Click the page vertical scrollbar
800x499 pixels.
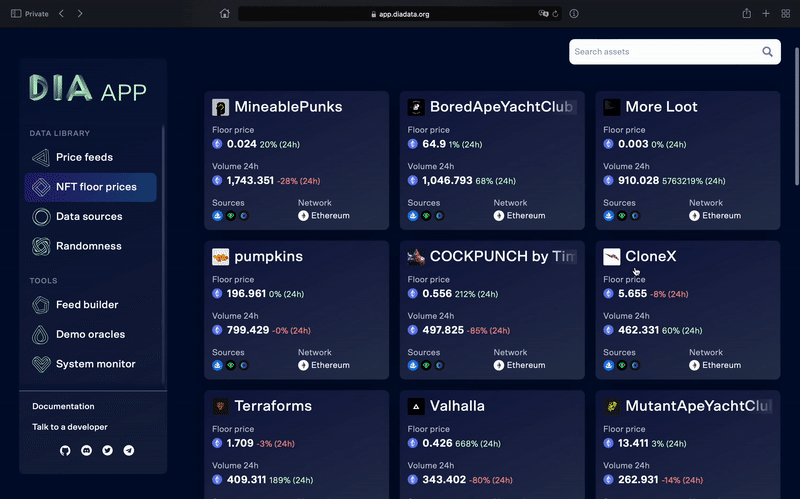pyautogui.click(x=797, y=116)
